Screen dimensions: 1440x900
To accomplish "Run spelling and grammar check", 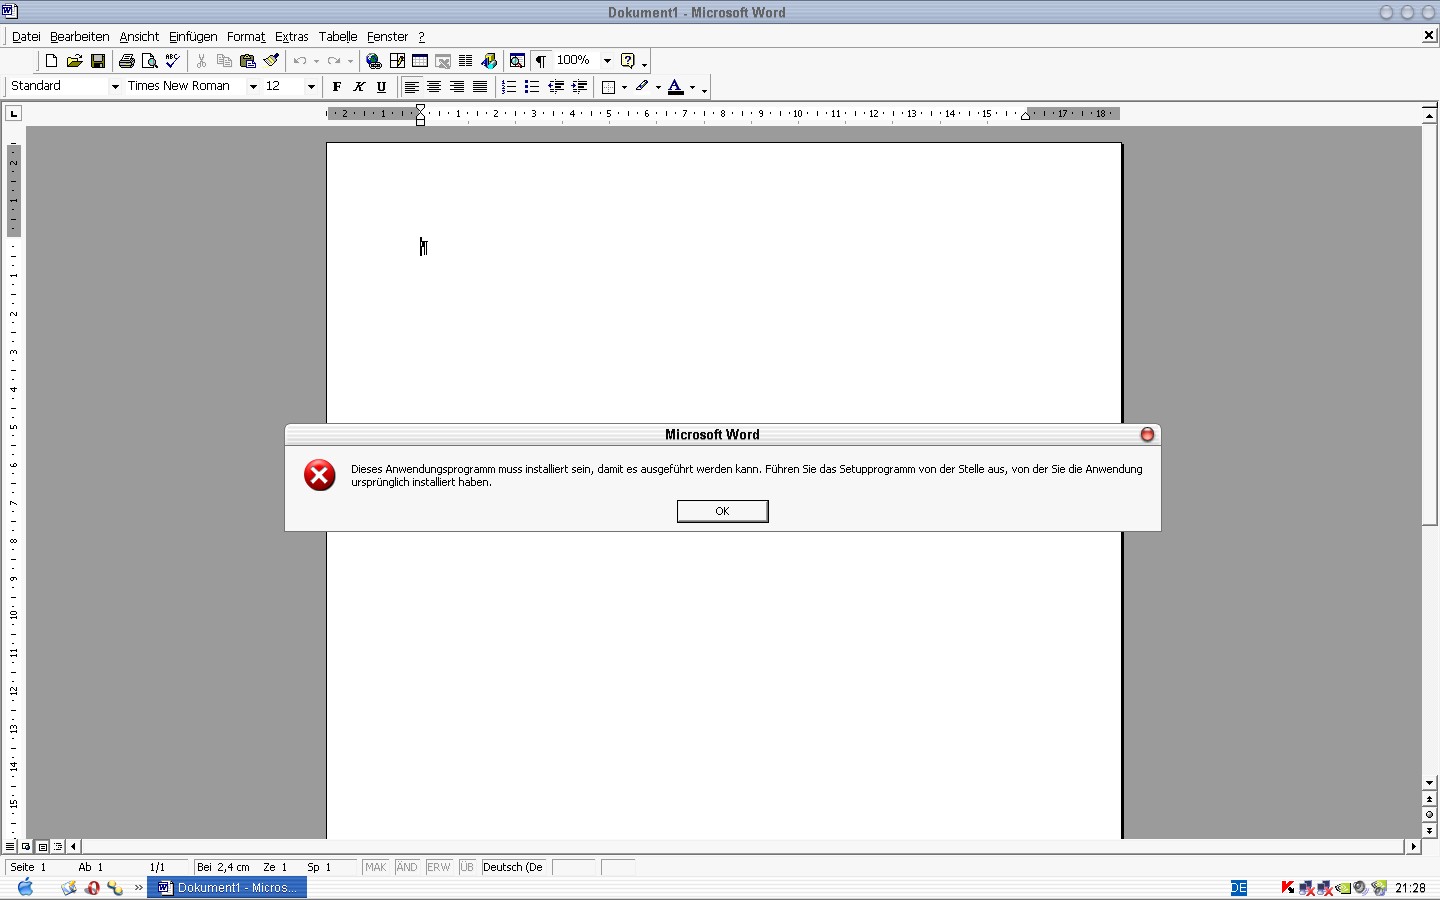I will coord(173,61).
